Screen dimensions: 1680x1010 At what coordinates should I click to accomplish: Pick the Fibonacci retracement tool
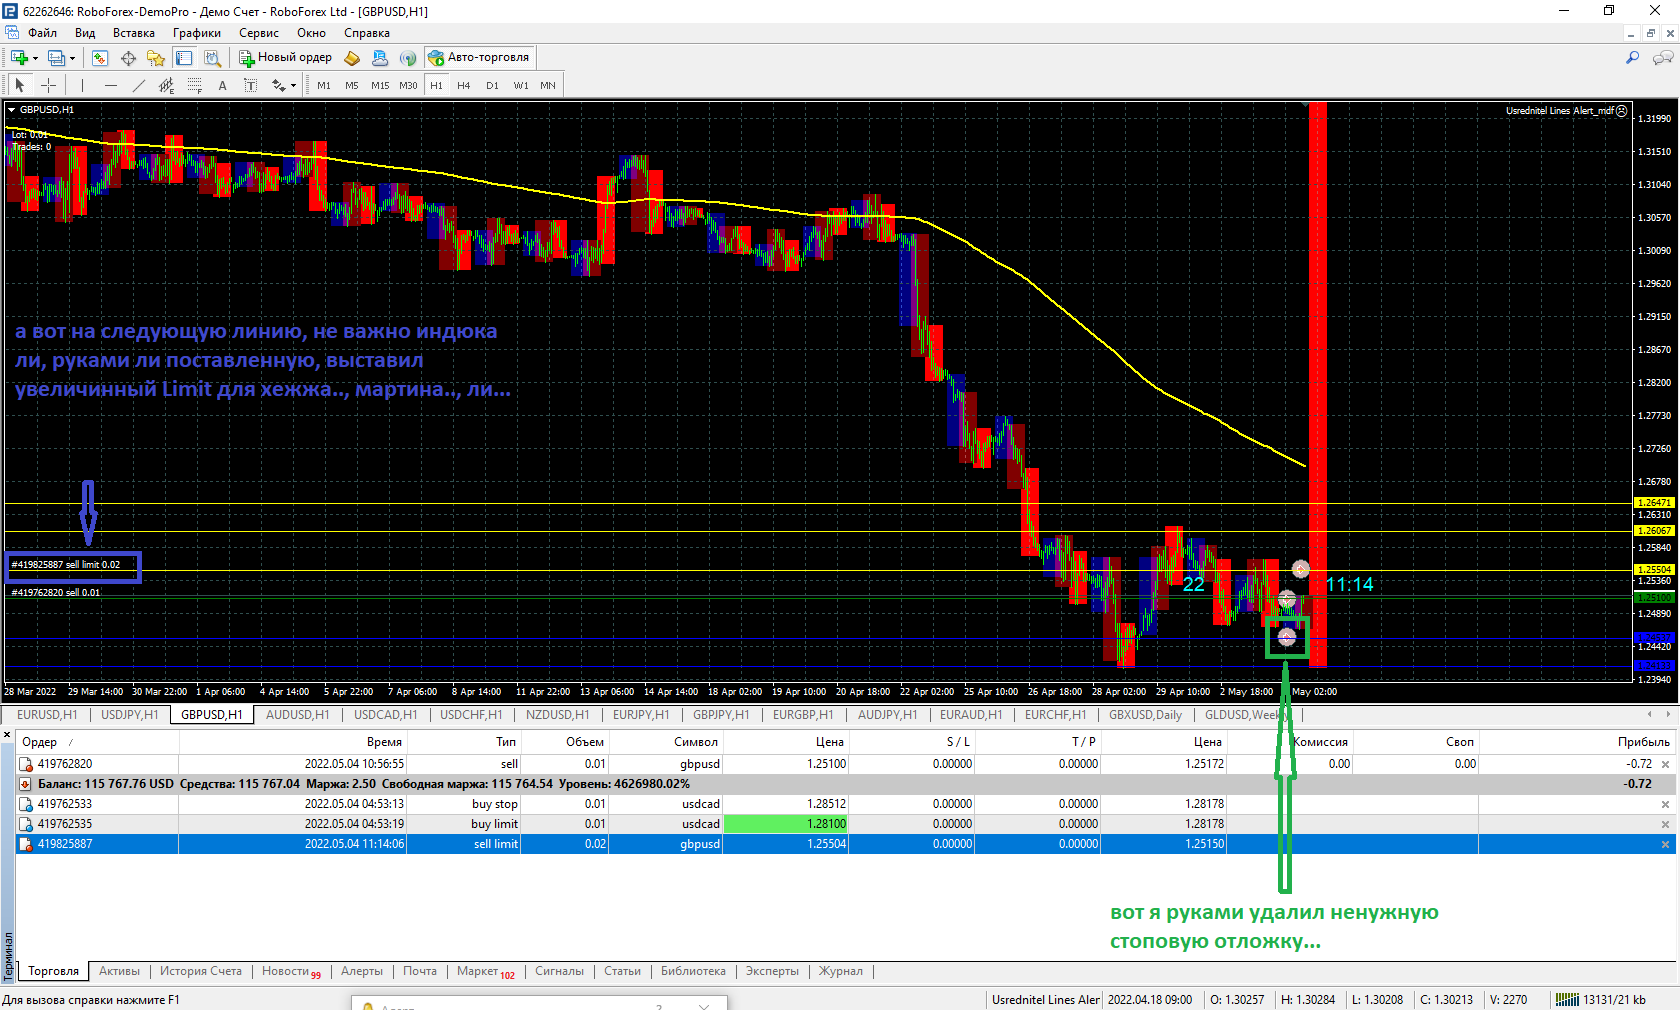195,86
